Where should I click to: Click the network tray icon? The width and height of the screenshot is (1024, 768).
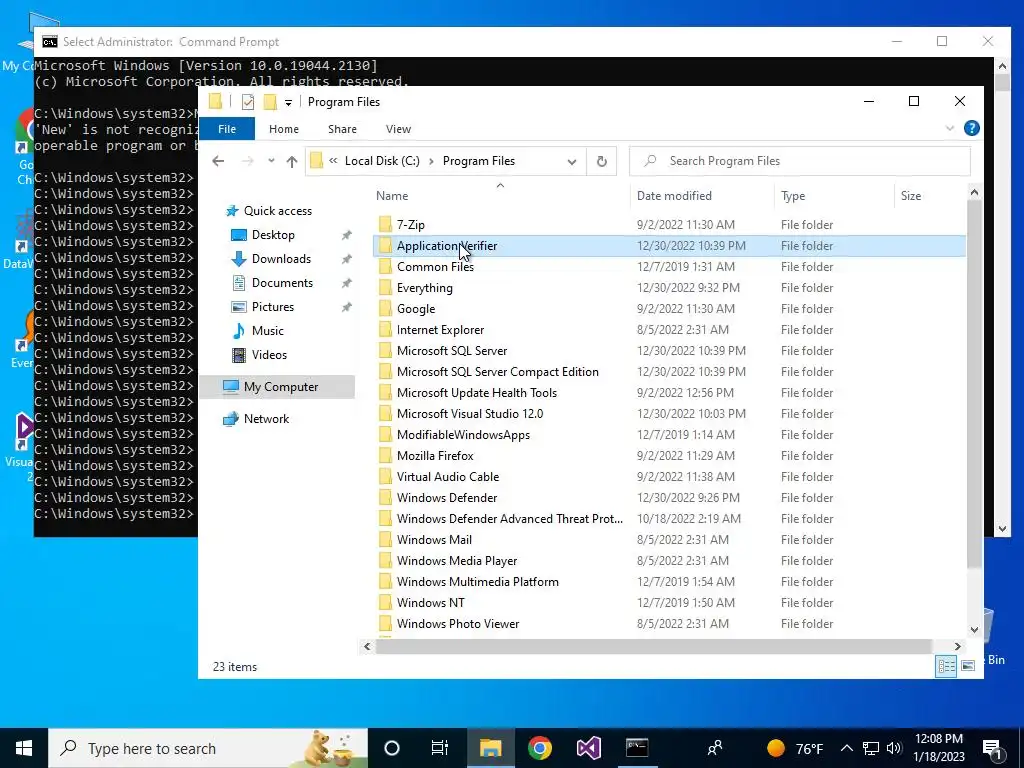tap(871, 748)
